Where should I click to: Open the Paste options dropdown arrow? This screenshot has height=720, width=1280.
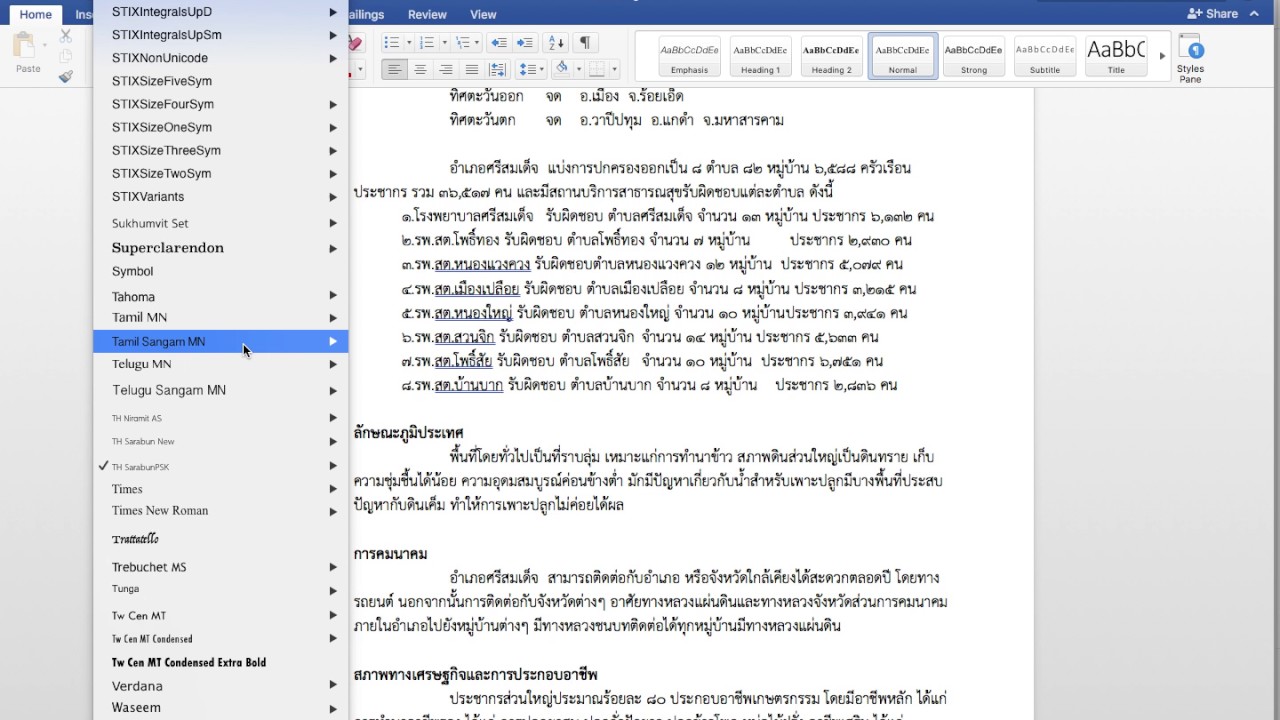tap(45, 45)
